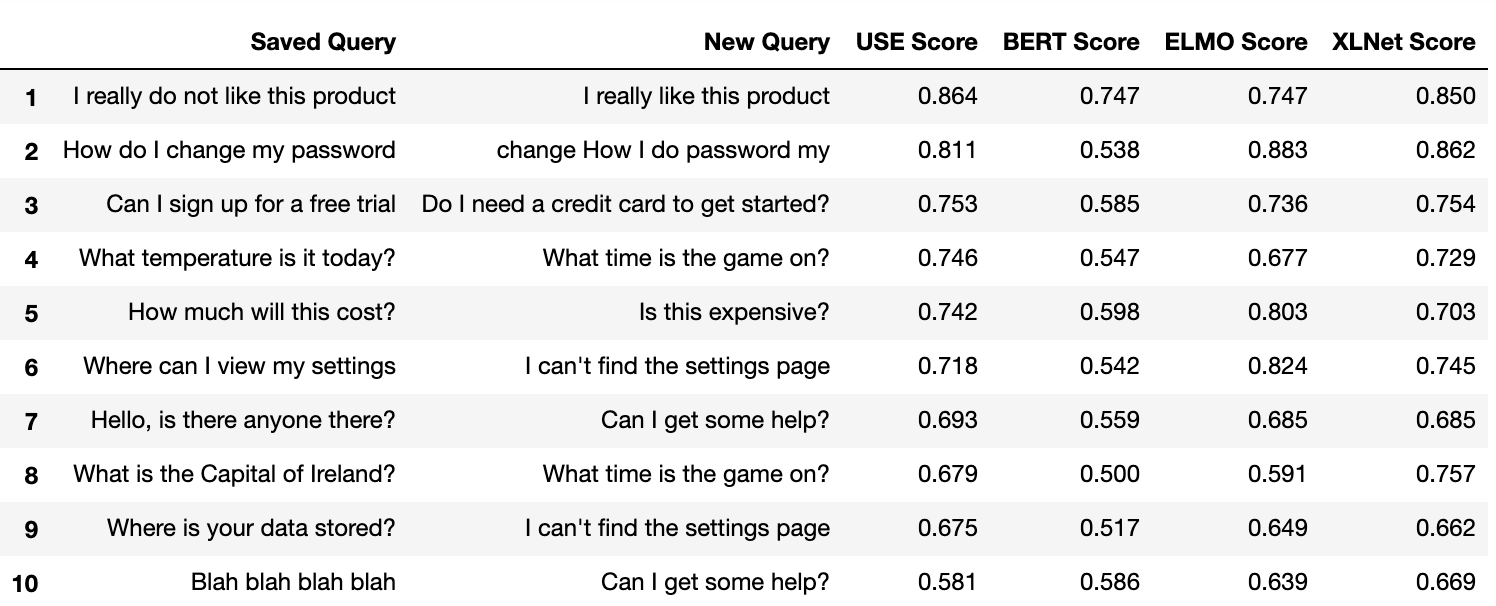Click the XLNet Score column header
Image resolution: width=1496 pixels, height=606 pixels.
(1403, 42)
